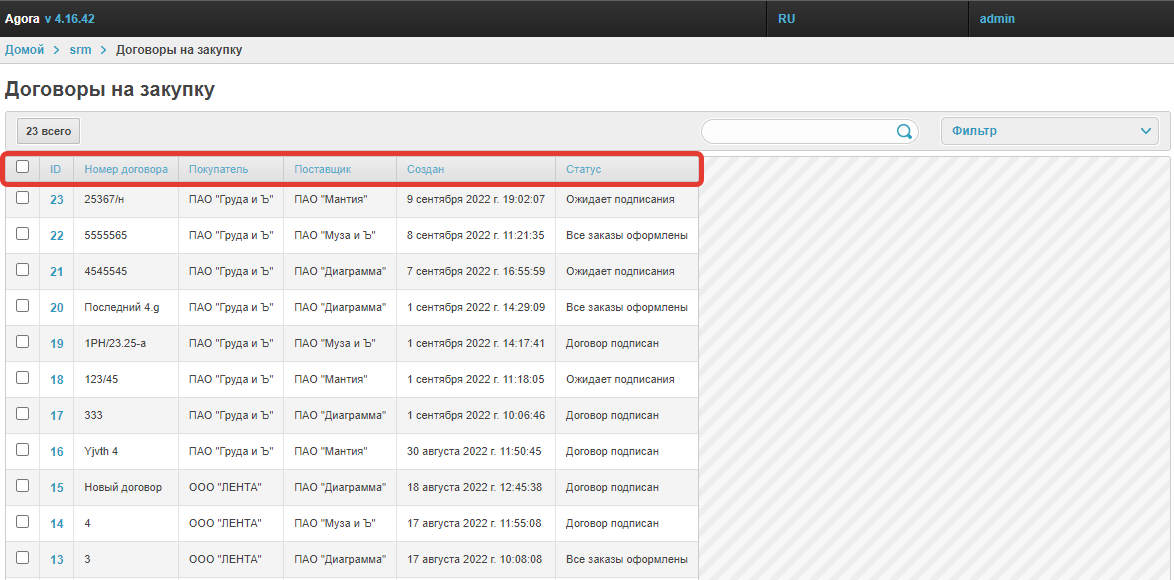This screenshot has height=580, width=1174.
Task: Open contract ID 17 link
Action: point(57,416)
